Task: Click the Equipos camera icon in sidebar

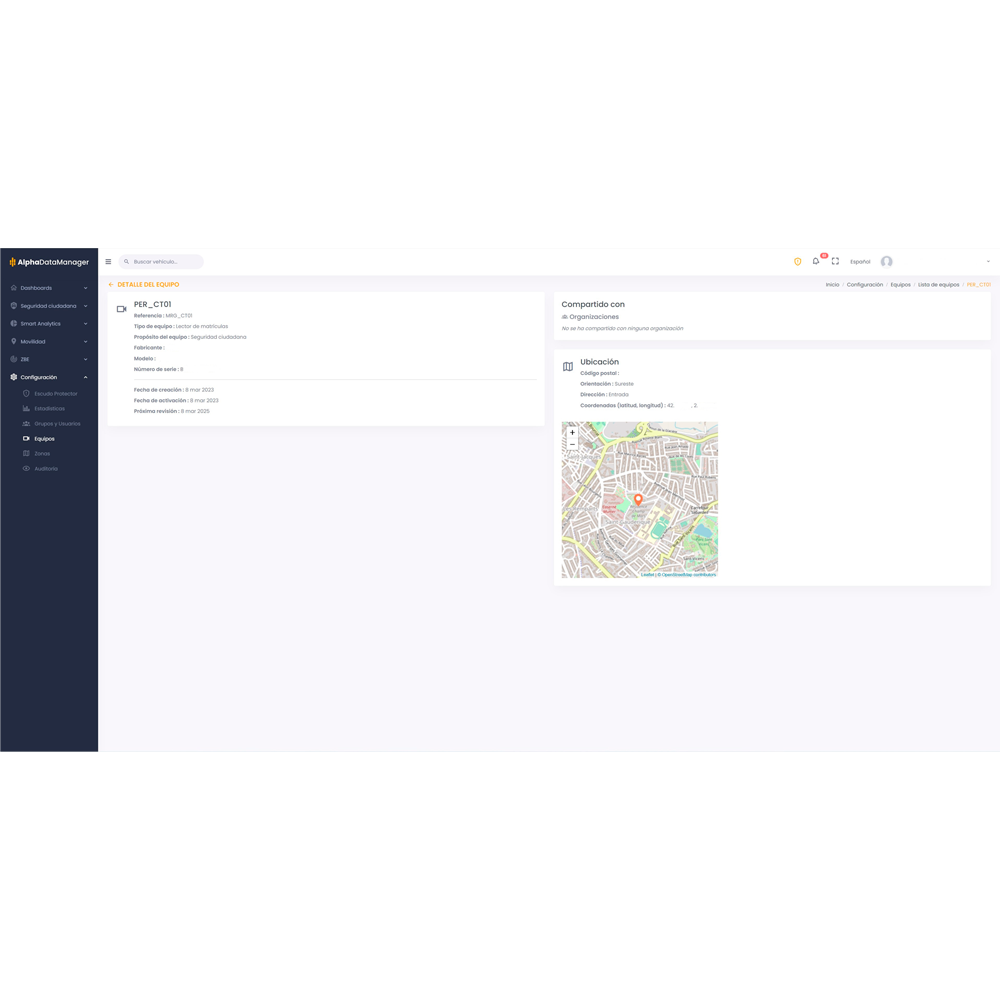Action: [x=26, y=438]
